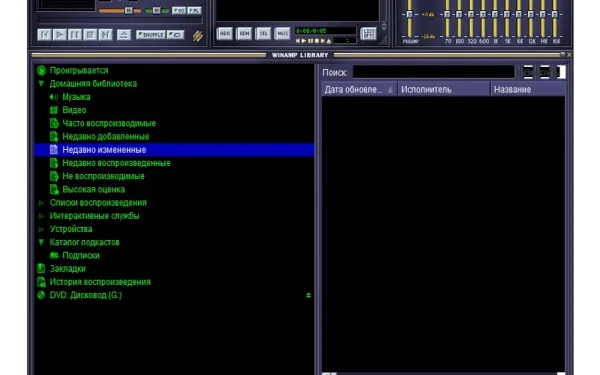Expand the Интерактивные службы node
600x375 pixels.
[41, 216]
